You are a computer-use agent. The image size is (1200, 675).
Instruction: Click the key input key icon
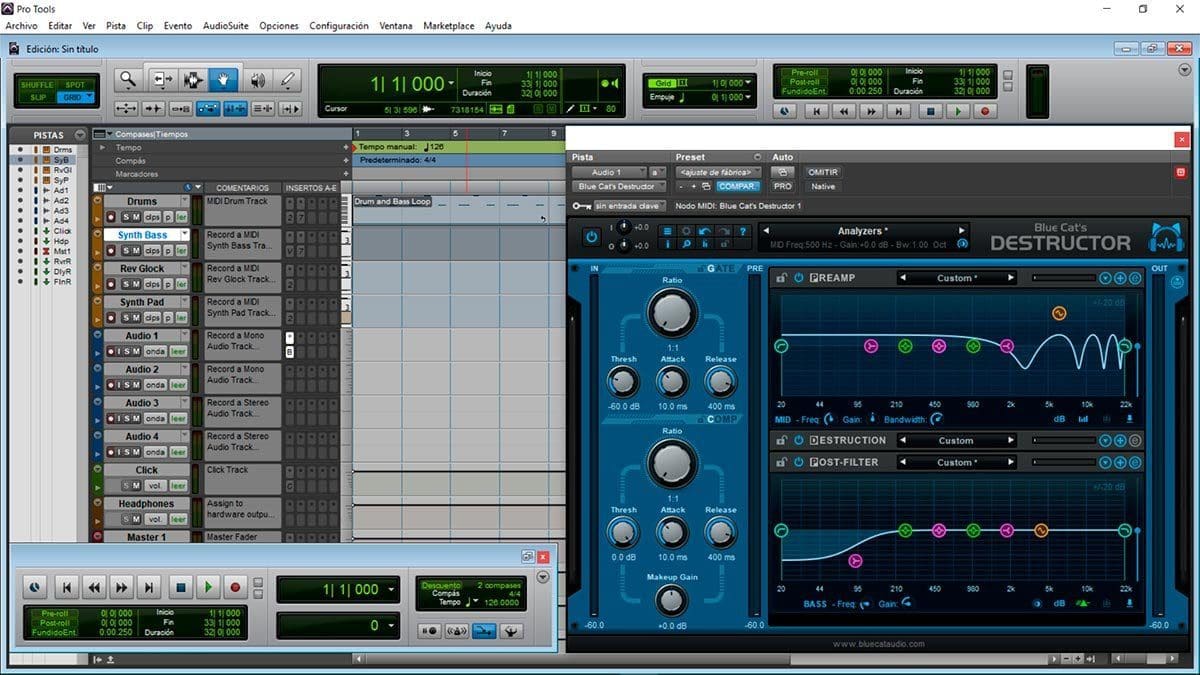coord(580,206)
